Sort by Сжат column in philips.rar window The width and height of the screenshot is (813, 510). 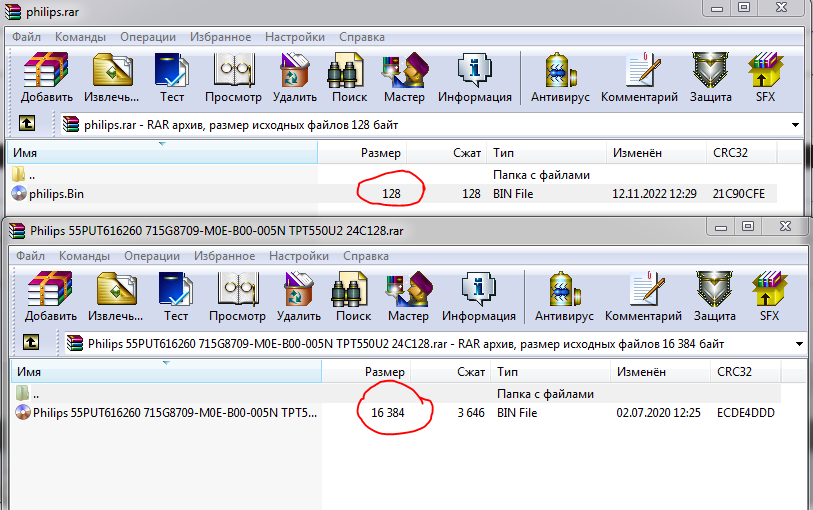click(x=446, y=153)
